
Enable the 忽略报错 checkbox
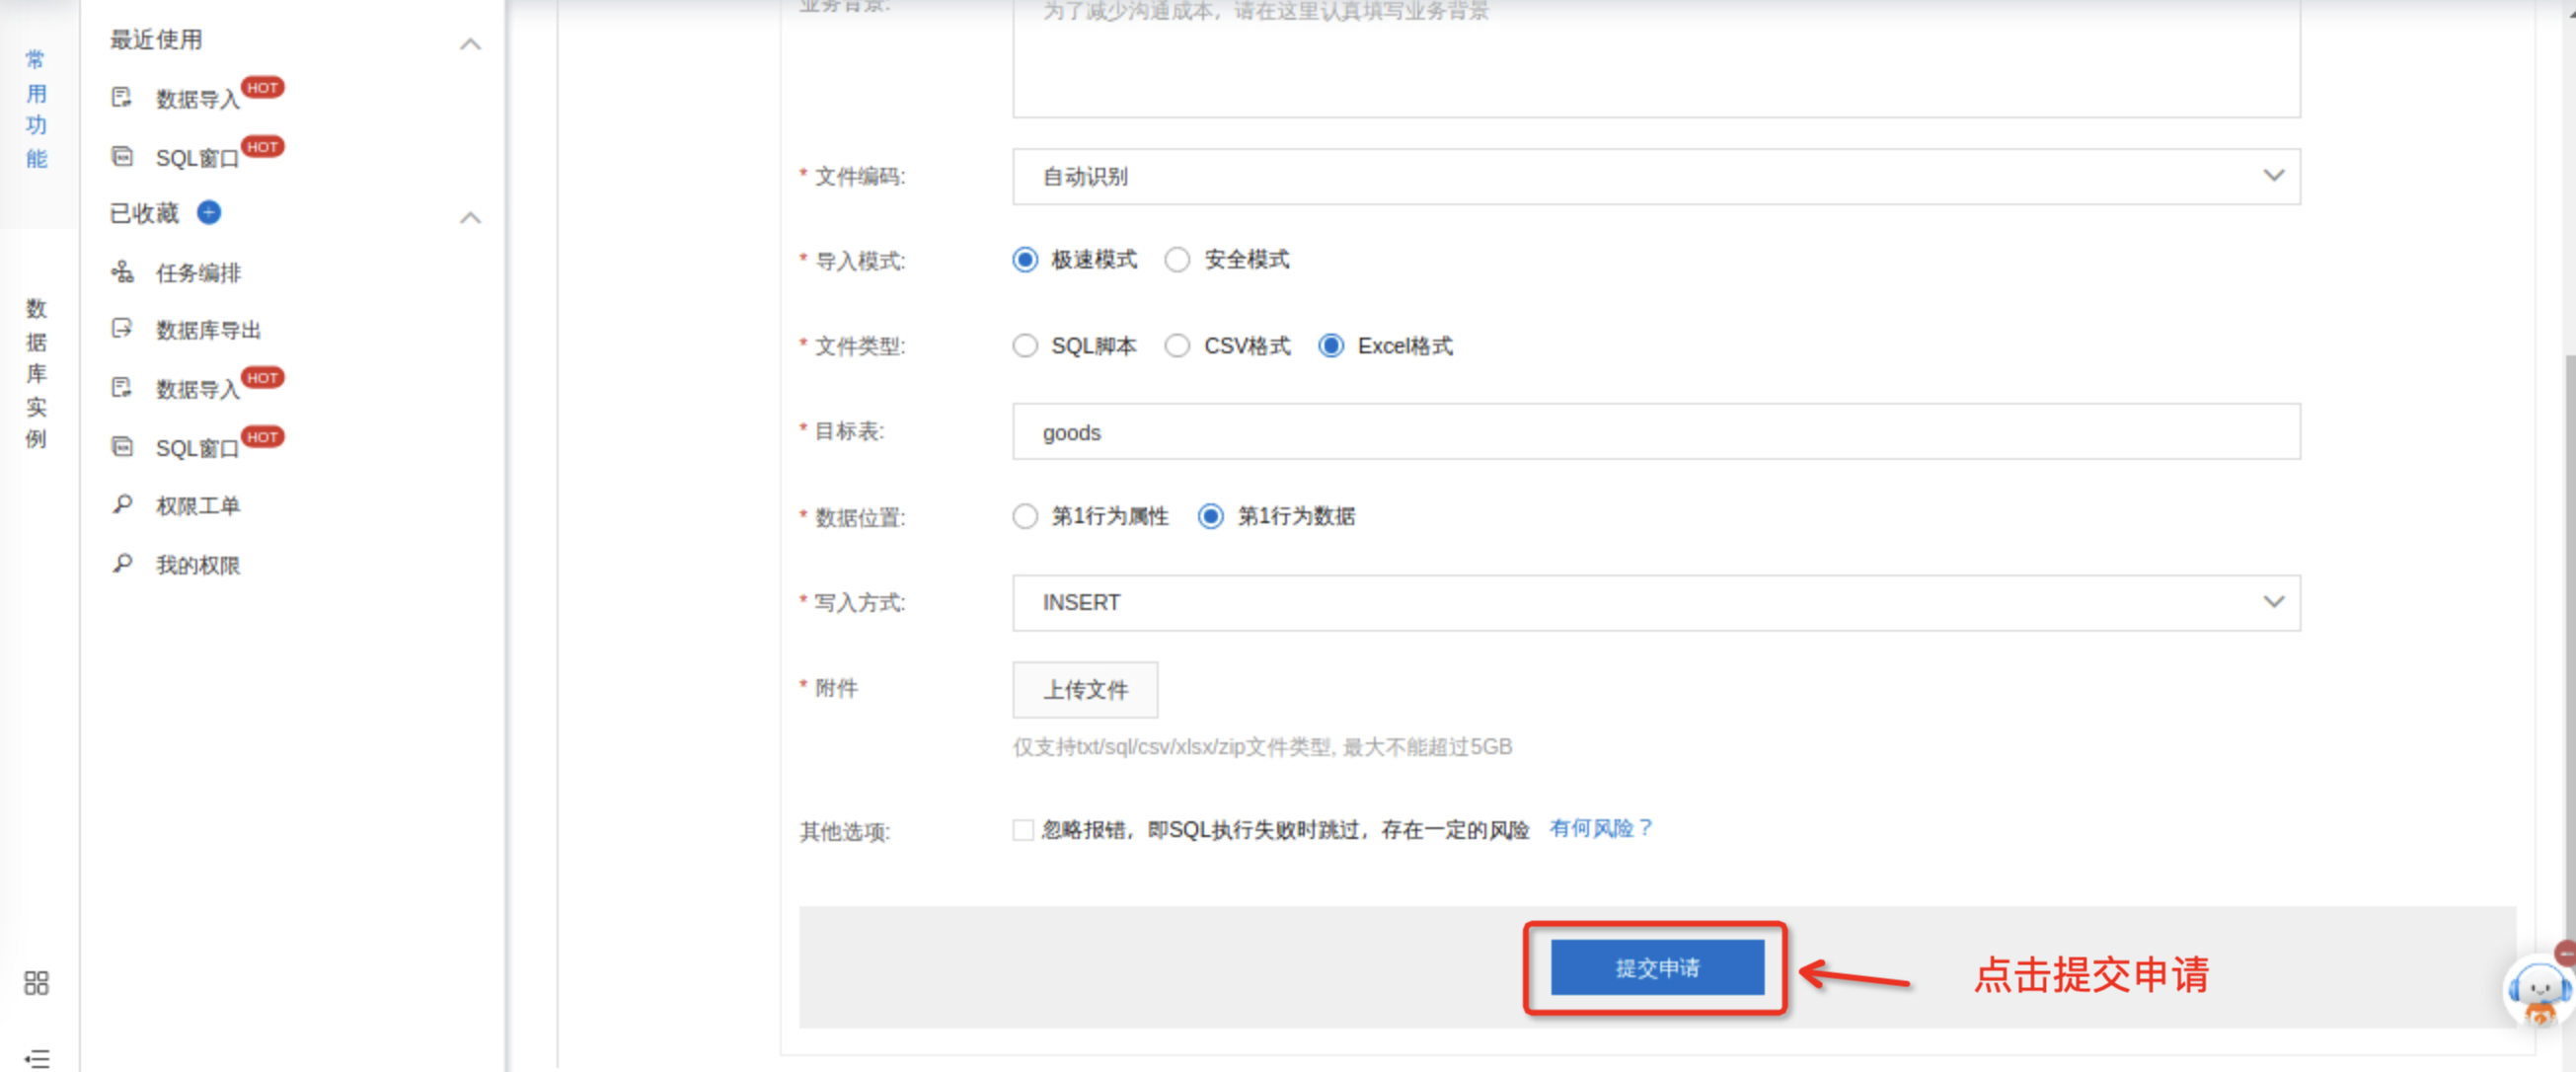pyautogui.click(x=1022, y=830)
